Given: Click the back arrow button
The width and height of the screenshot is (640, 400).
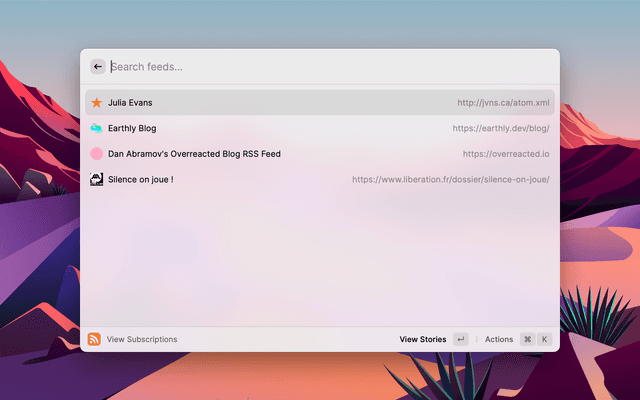Looking at the screenshot, I should (98, 67).
